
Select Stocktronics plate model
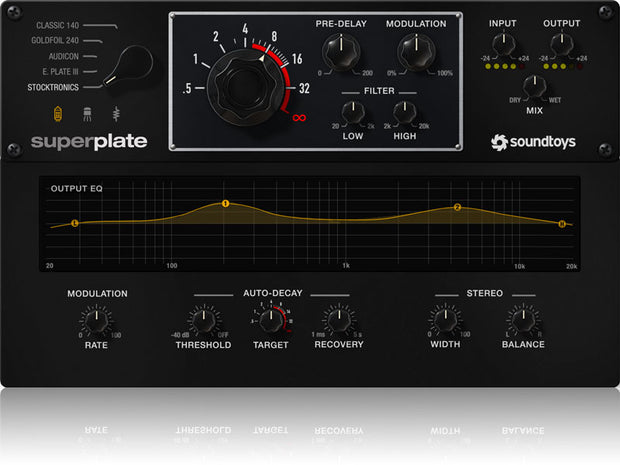point(53,87)
